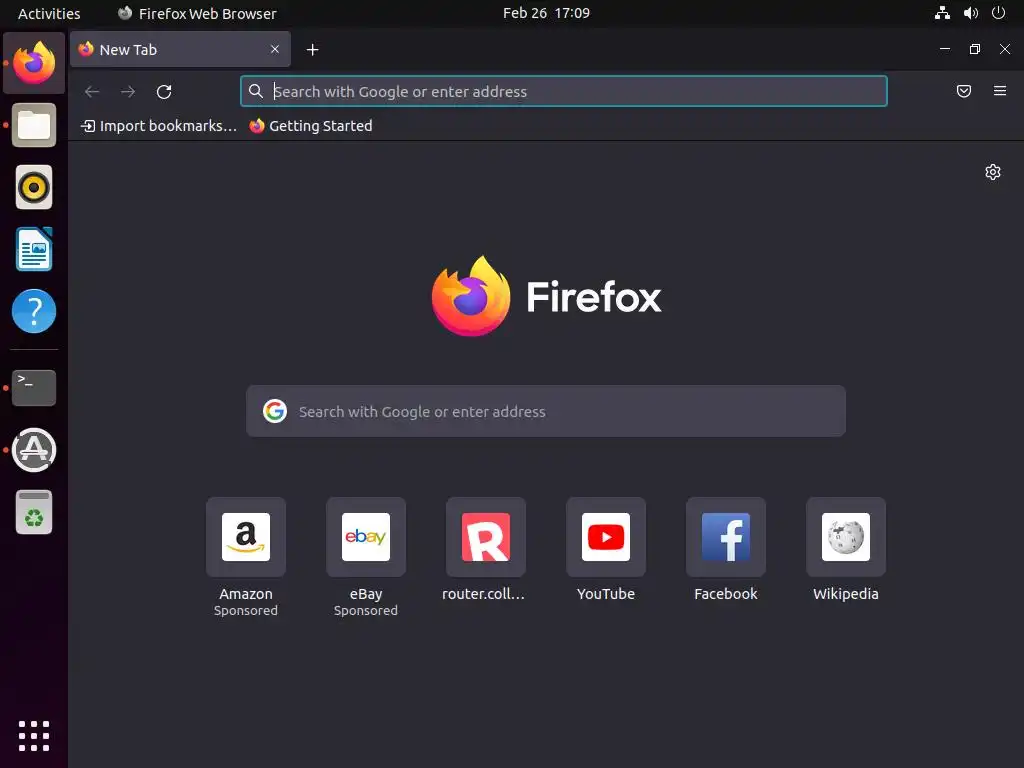
Task: Open power menu in top bar
Action: click(x=998, y=13)
